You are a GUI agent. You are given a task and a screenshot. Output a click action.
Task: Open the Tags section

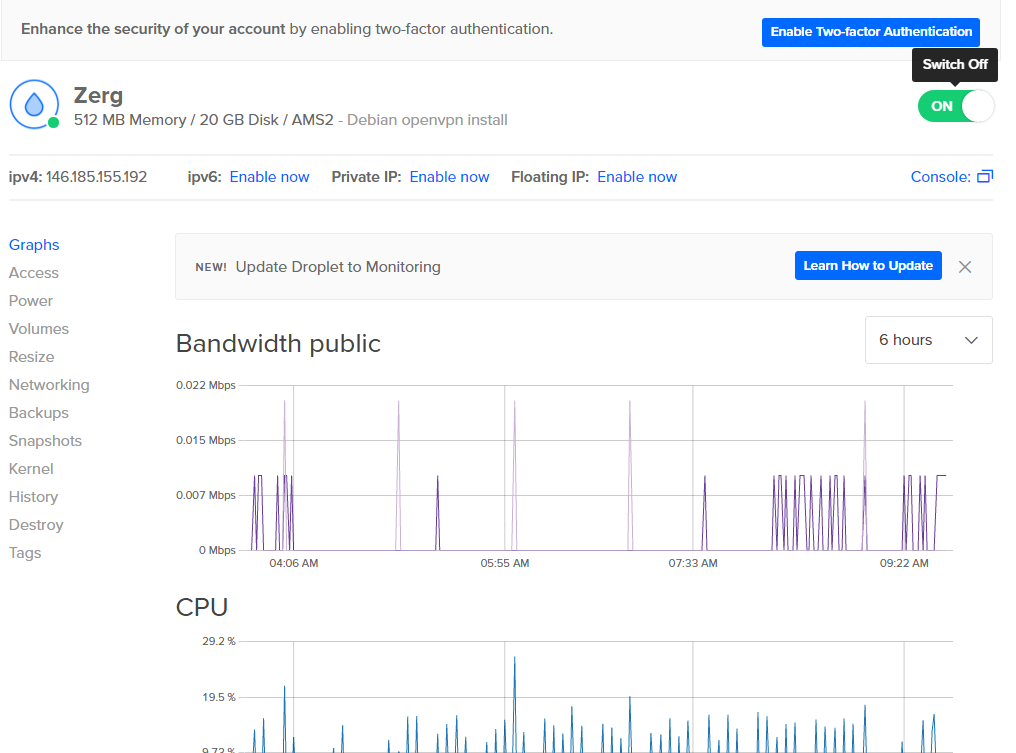25,553
